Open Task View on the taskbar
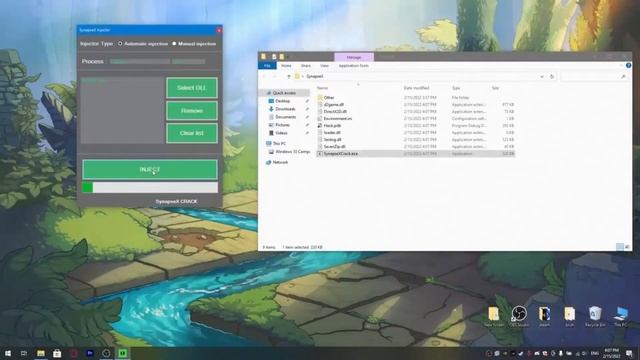Screen dimensions: 640x360 tap(24, 353)
